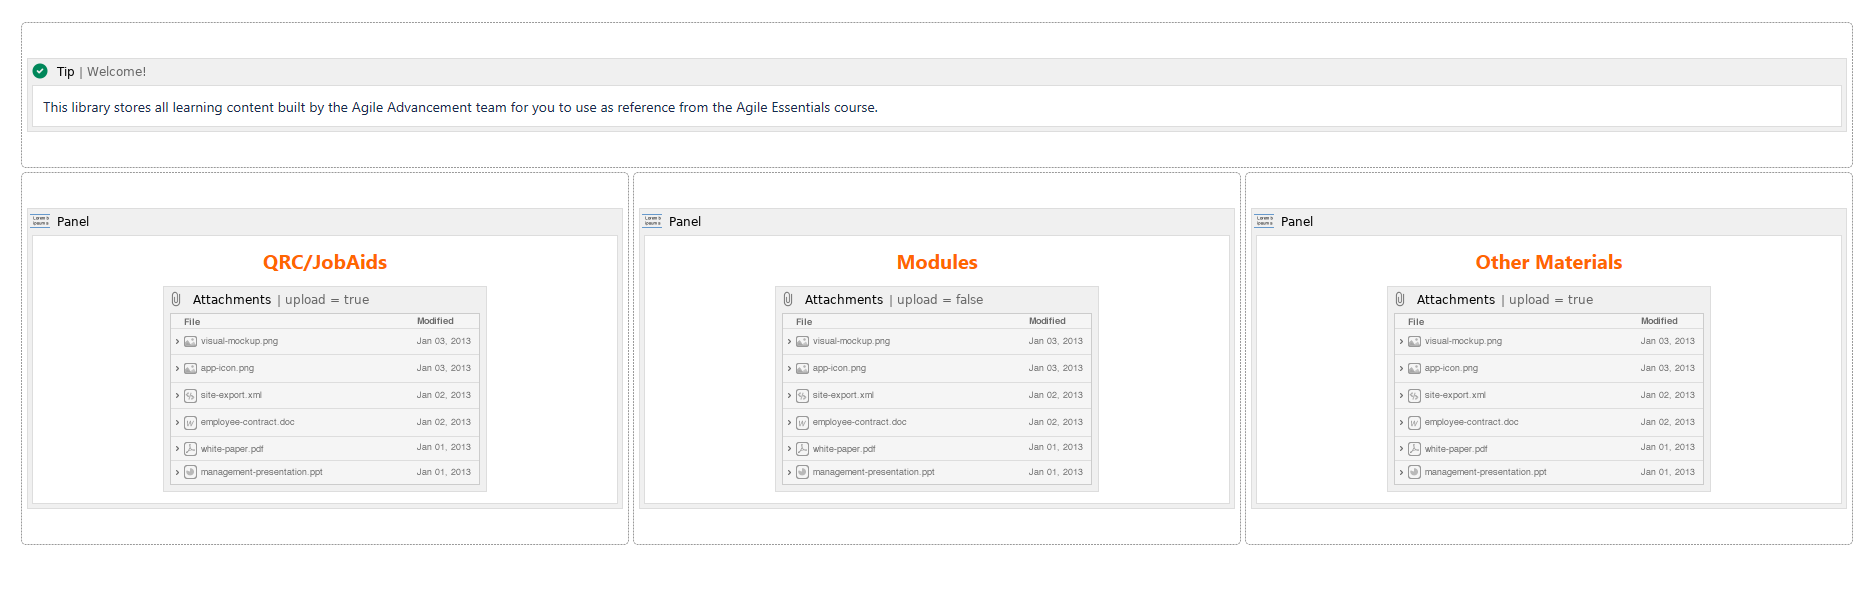Viewport: 1869px width, 601px height.
Task: Click the PDF icon for white-paper.pdf in Modules
Action: coord(802,449)
